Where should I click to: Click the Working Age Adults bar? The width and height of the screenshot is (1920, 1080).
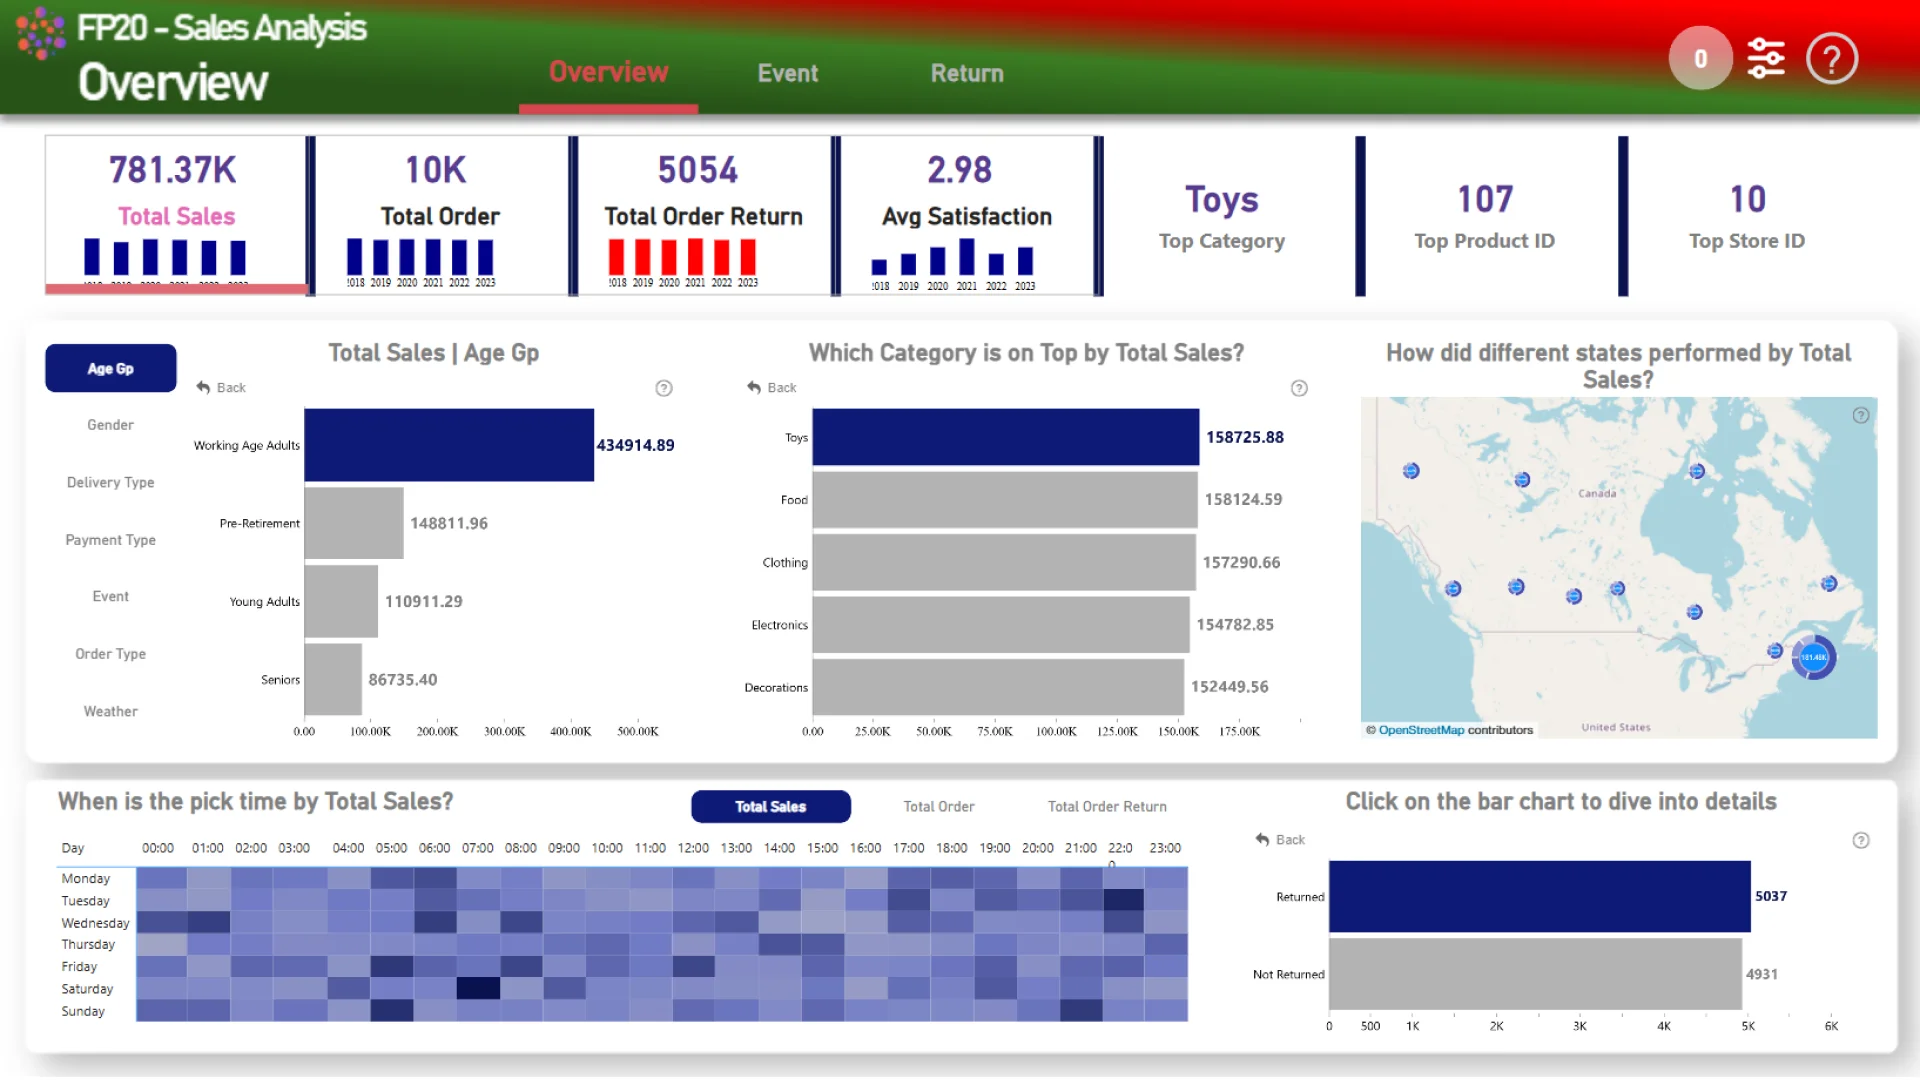coord(449,445)
